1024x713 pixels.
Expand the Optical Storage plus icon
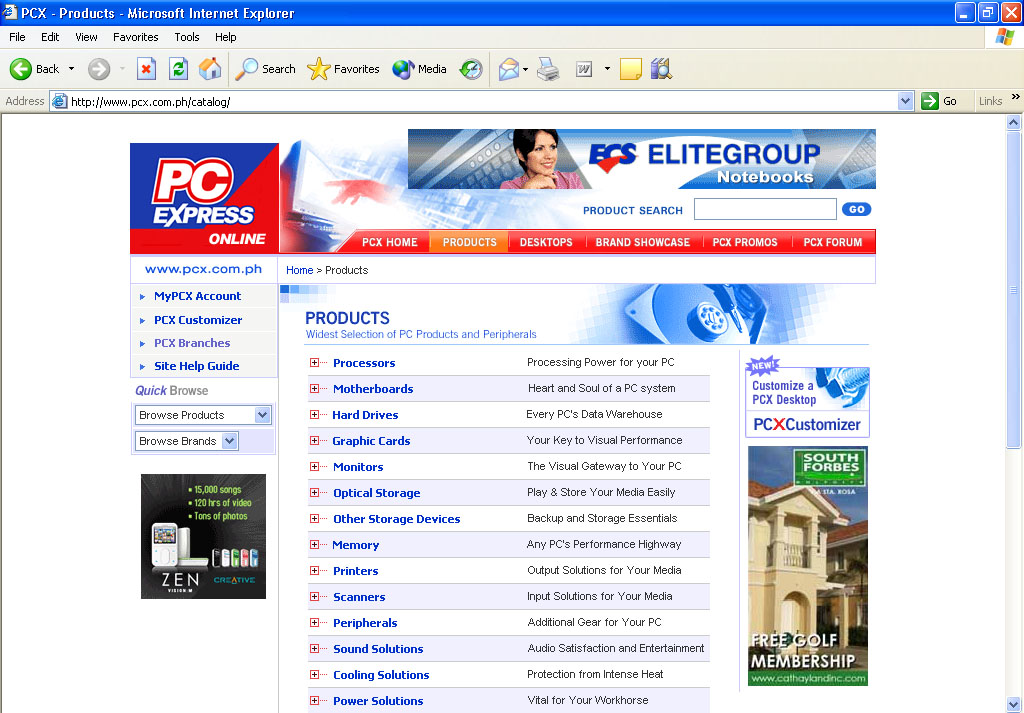[315, 492]
